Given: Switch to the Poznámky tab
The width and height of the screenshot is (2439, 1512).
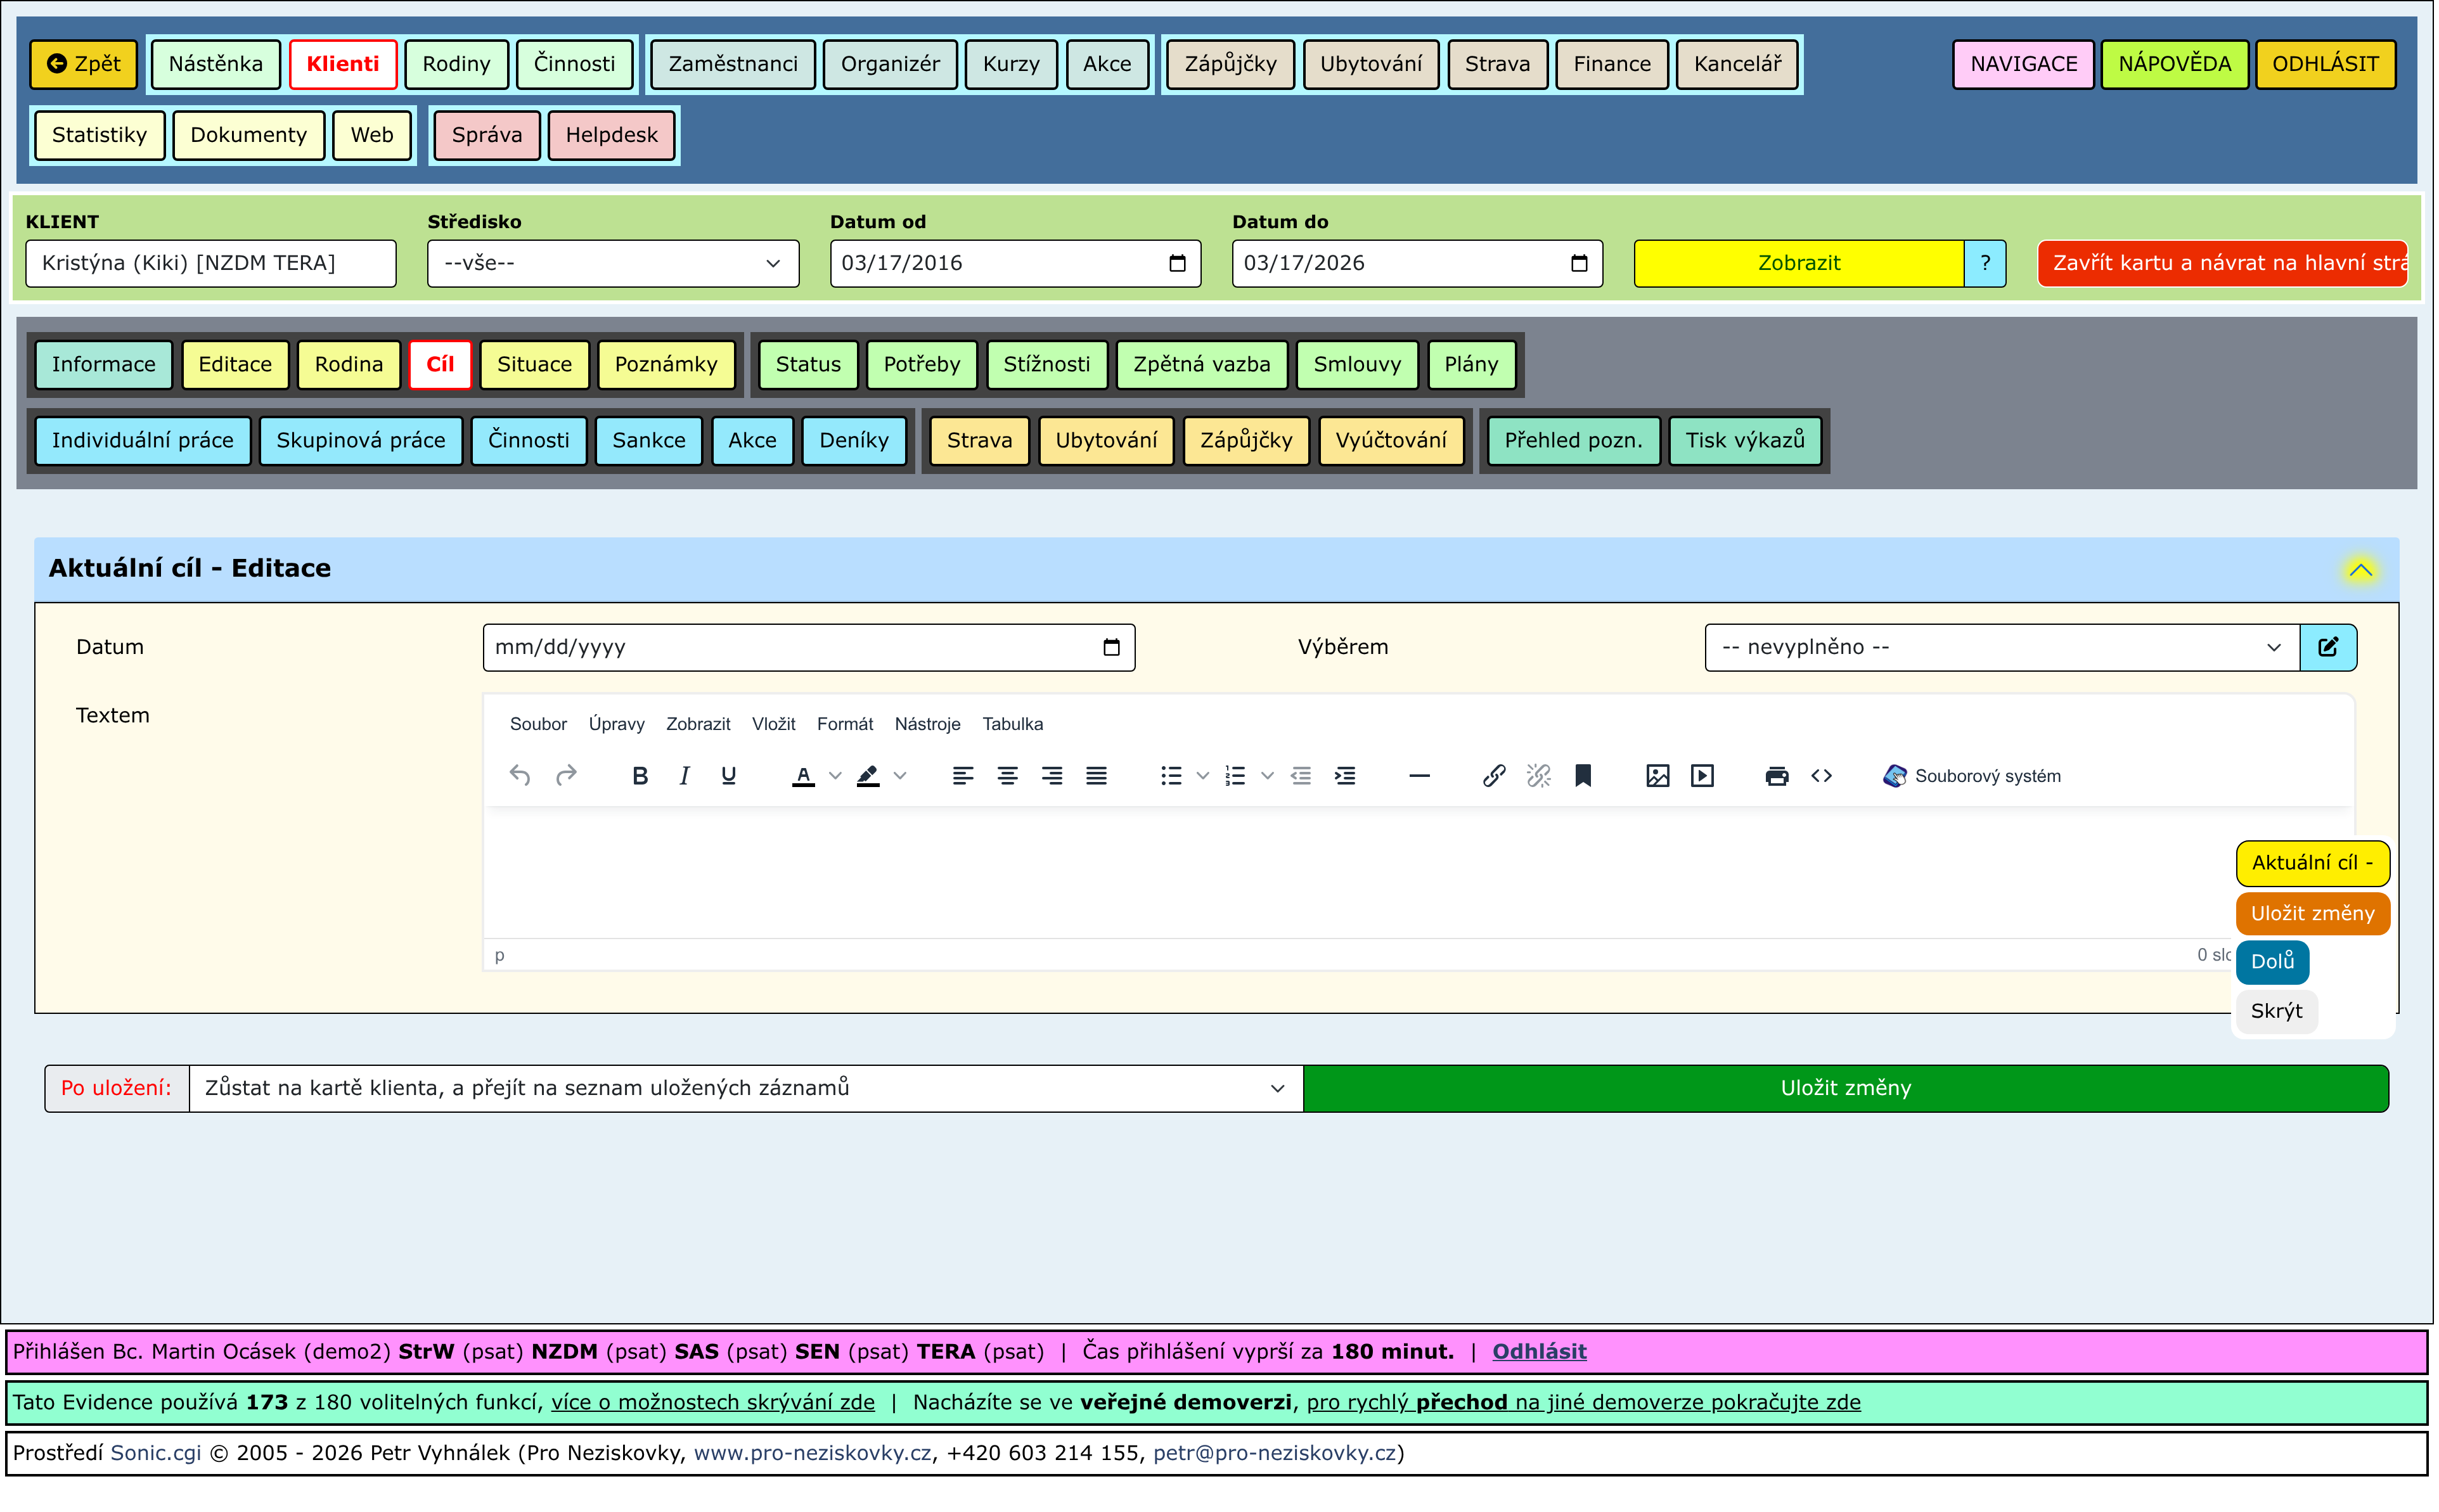Looking at the screenshot, I should [665, 364].
